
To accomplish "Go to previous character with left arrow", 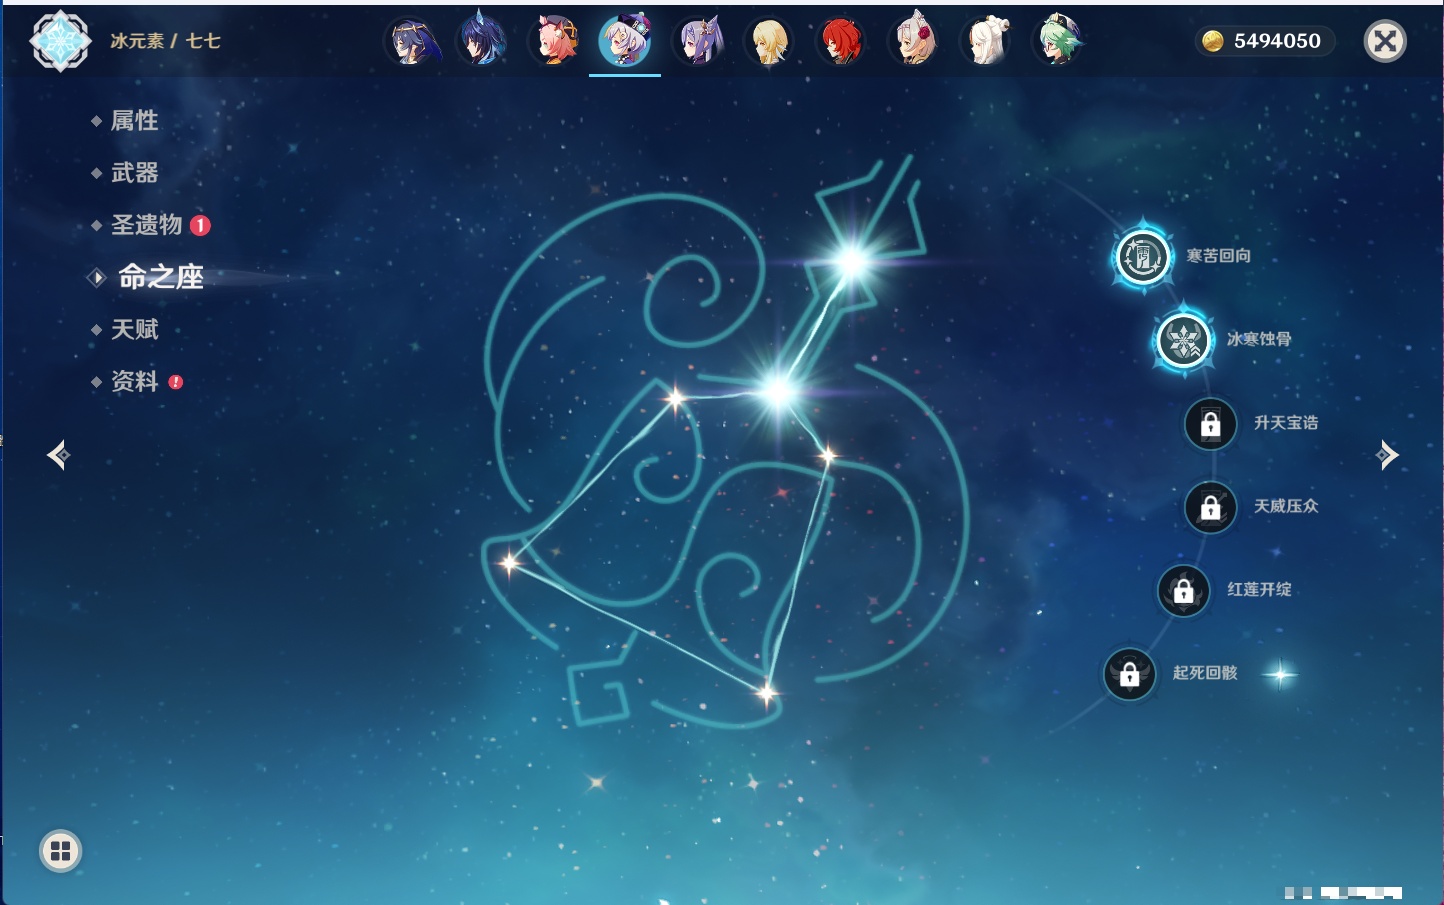I will click(59, 455).
